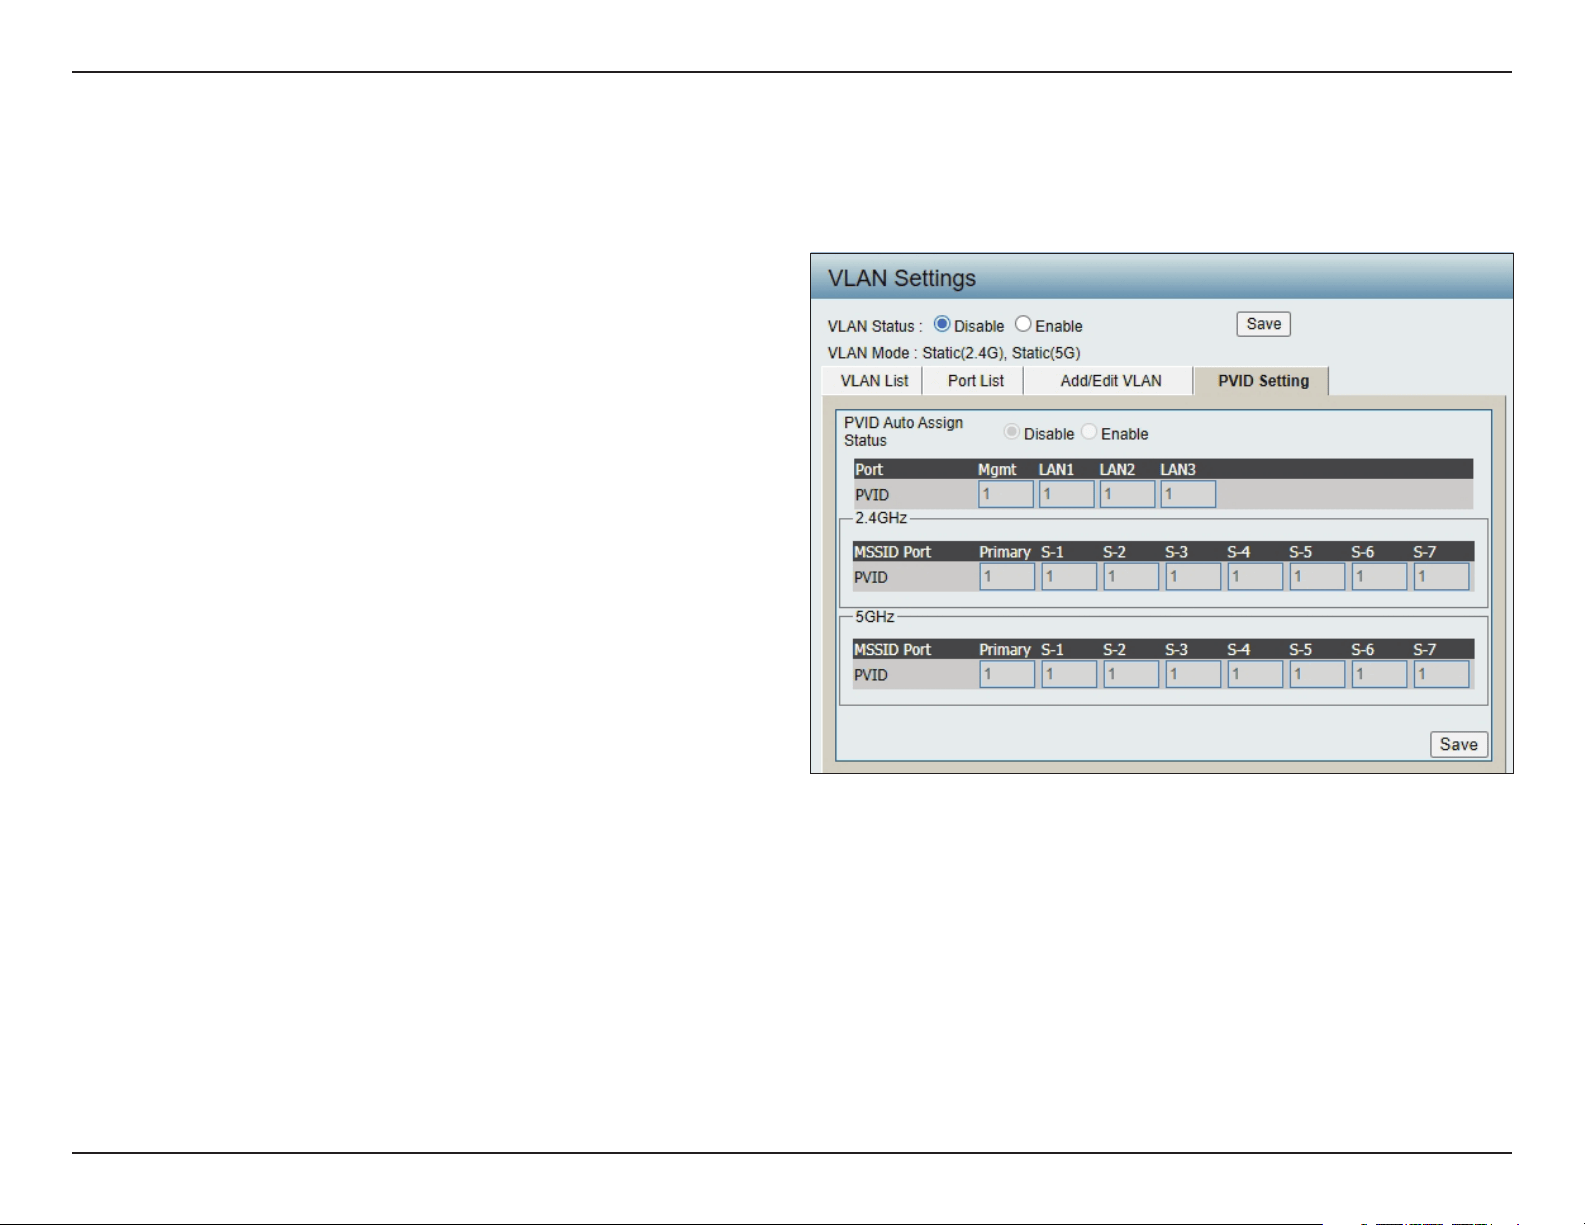
Task: Click the 5GHz Primary PVID field
Action: tap(1007, 674)
